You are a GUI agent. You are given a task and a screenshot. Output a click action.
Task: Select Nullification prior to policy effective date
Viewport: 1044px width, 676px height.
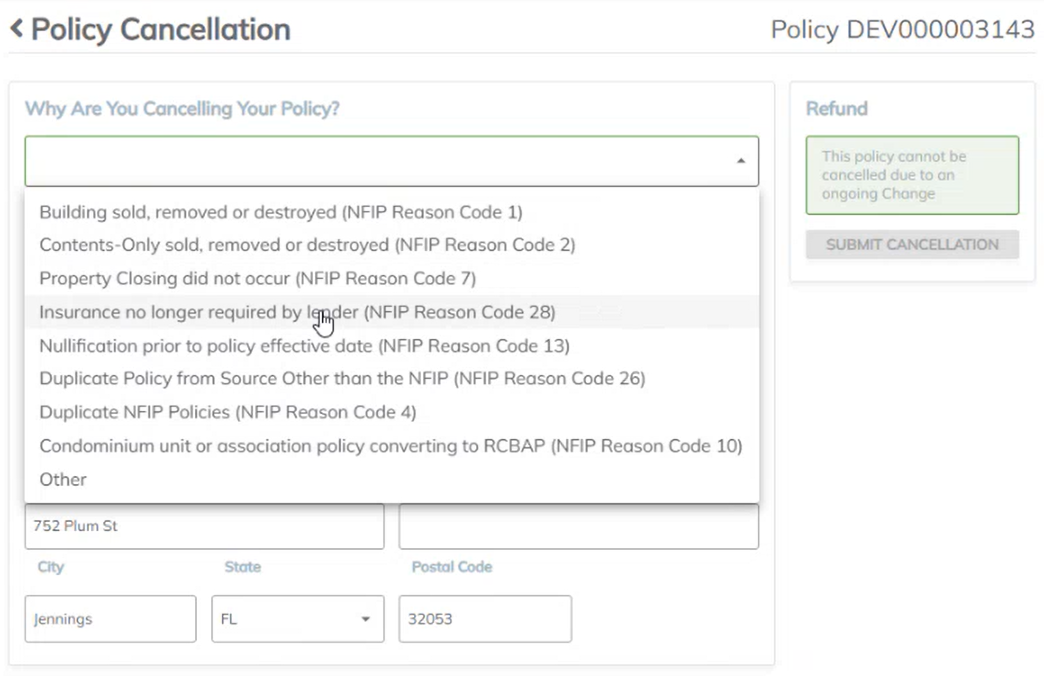pos(304,346)
